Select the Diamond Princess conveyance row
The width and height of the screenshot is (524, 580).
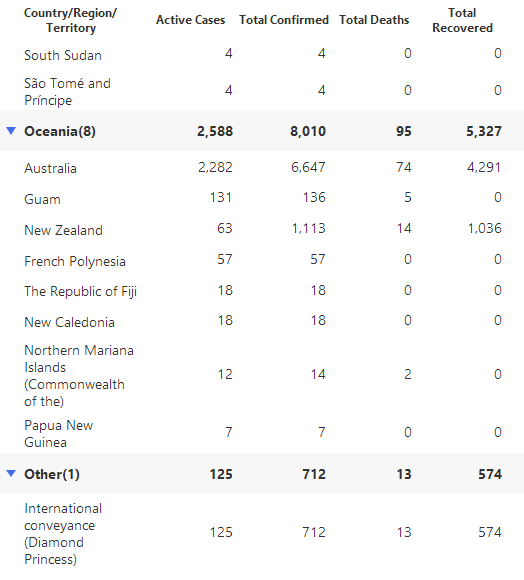coord(262,533)
